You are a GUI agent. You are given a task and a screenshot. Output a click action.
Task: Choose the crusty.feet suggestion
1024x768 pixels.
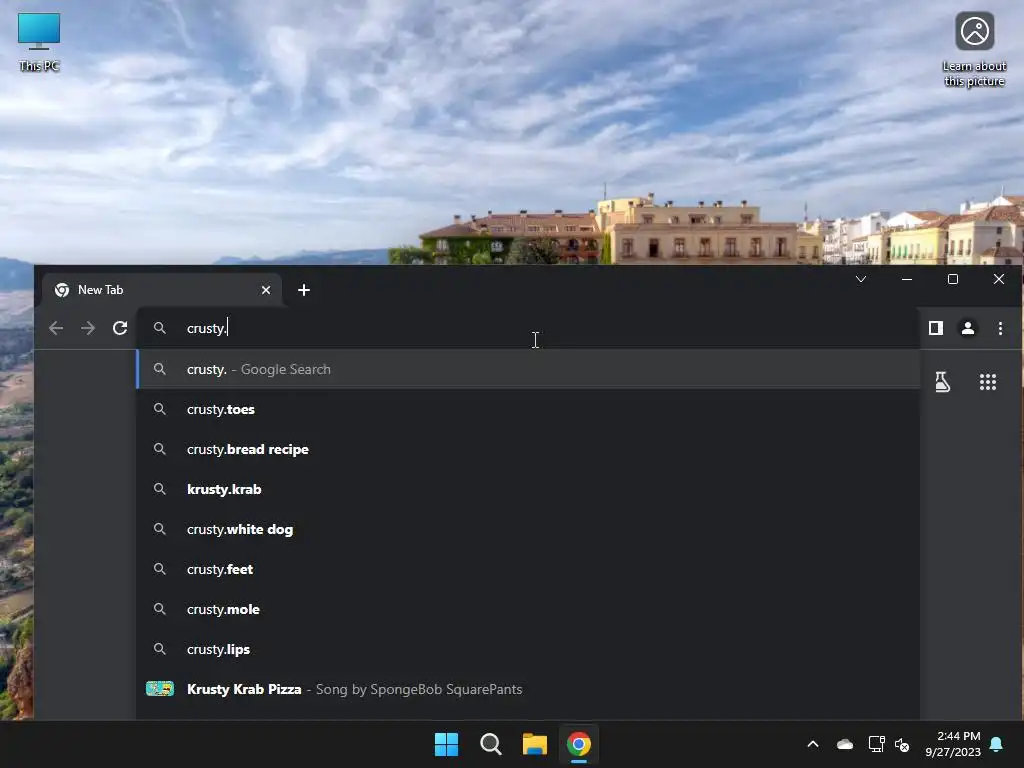[x=528, y=569]
